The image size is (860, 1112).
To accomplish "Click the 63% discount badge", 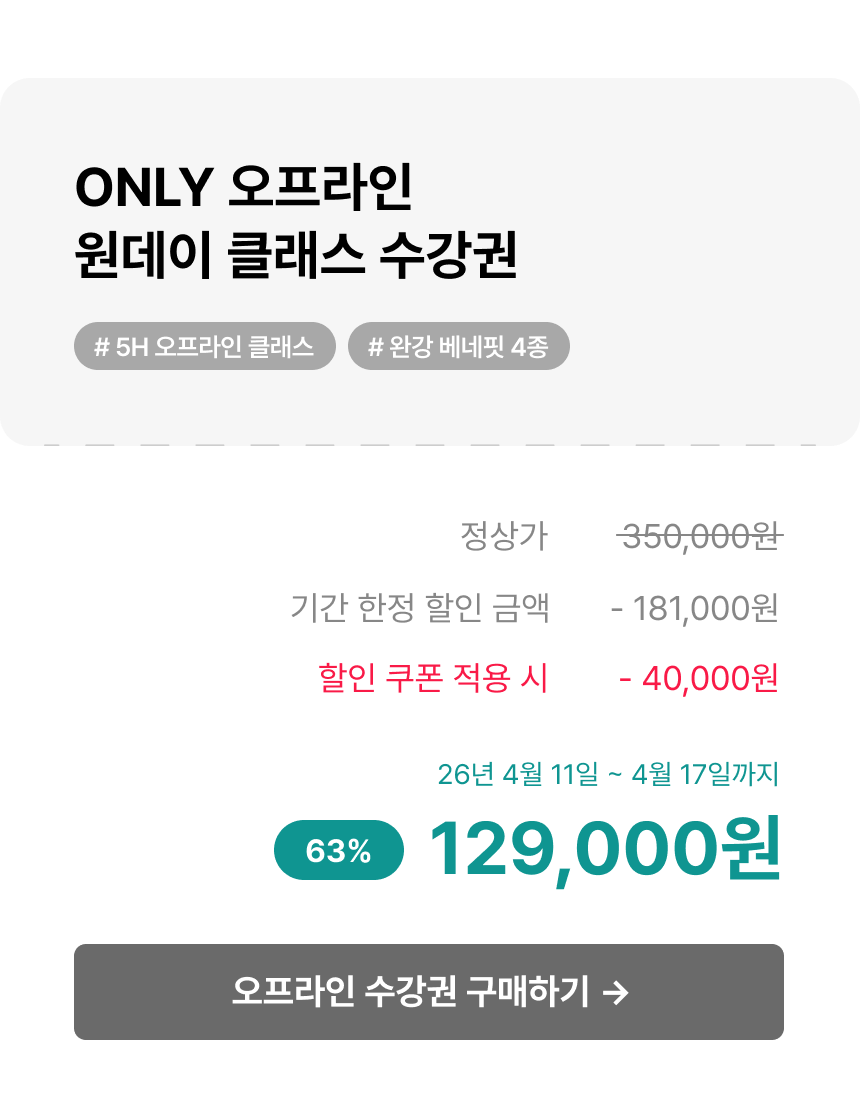I will [339, 851].
